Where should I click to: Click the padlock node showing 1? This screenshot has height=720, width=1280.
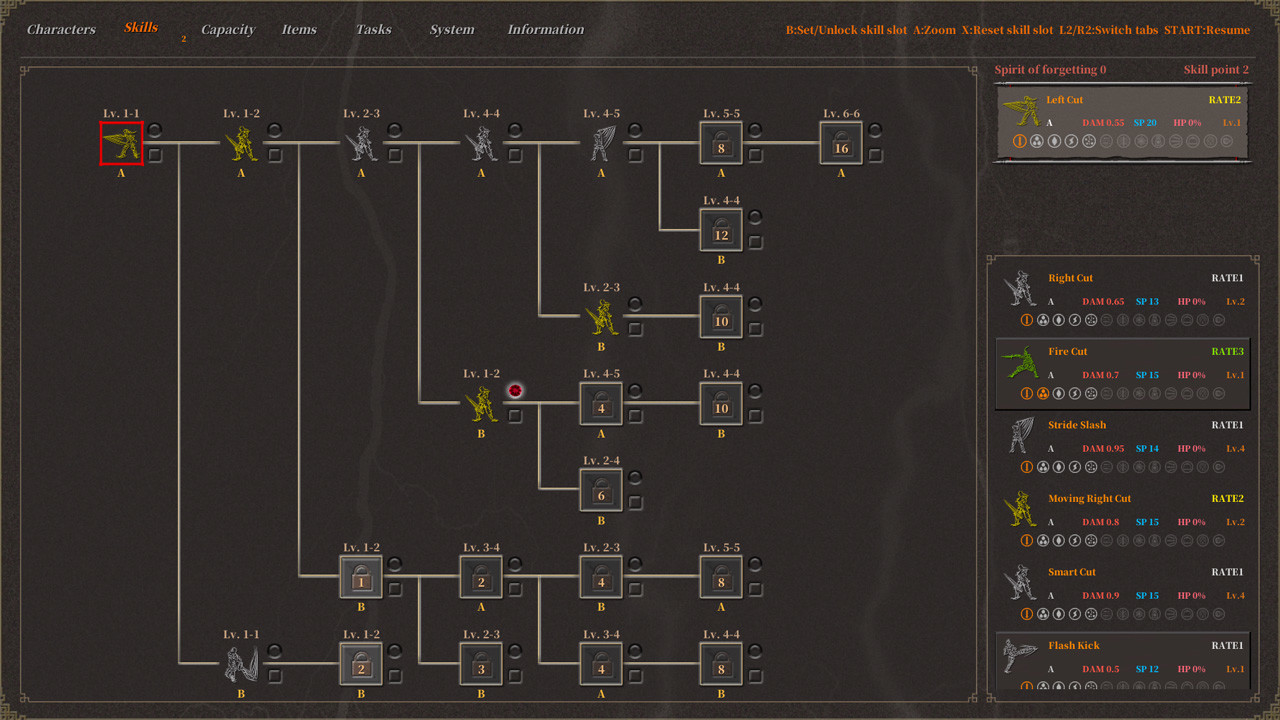[361, 577]
